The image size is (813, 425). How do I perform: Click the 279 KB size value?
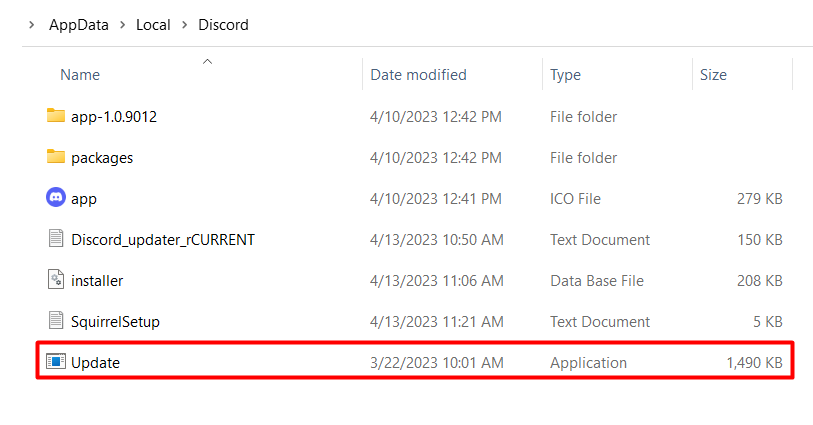(760, 199)
